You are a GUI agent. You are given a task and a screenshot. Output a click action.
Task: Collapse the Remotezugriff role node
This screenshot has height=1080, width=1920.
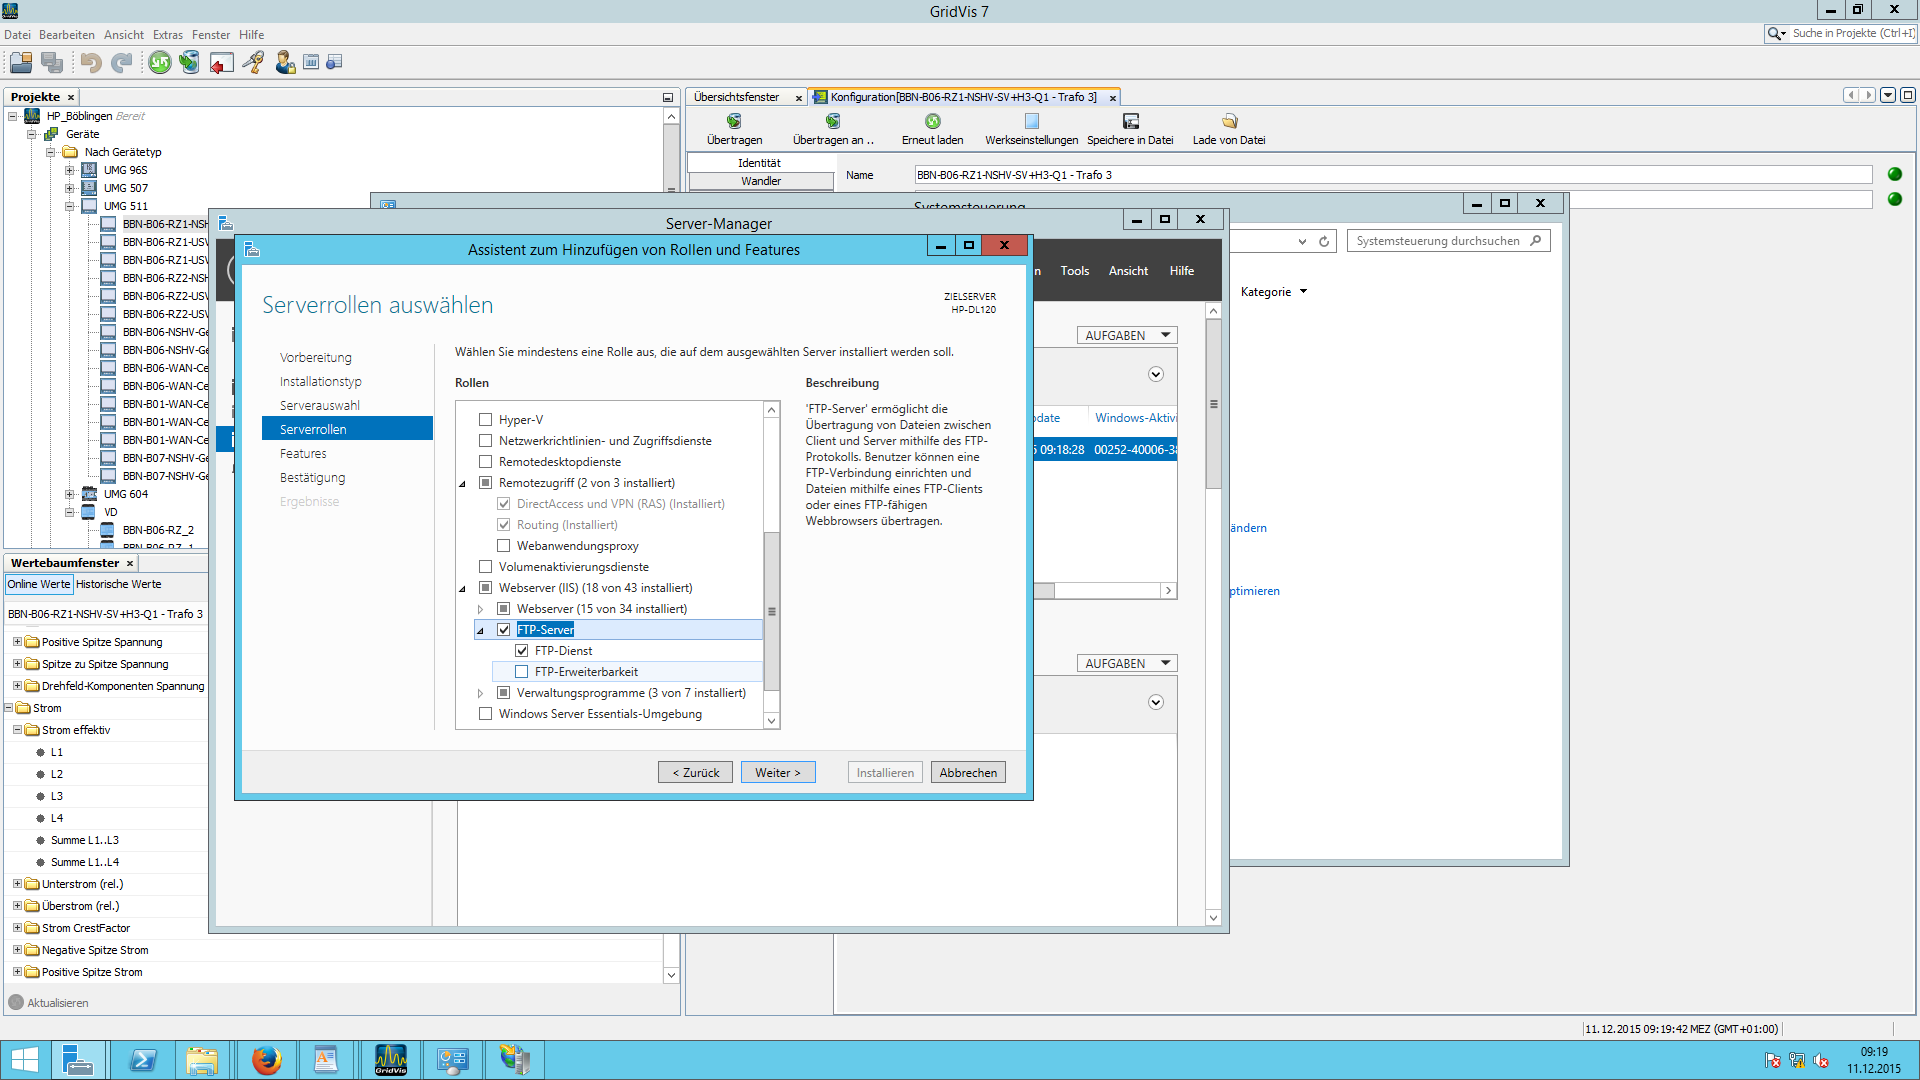pyautogui.click(x=463, y=484)
